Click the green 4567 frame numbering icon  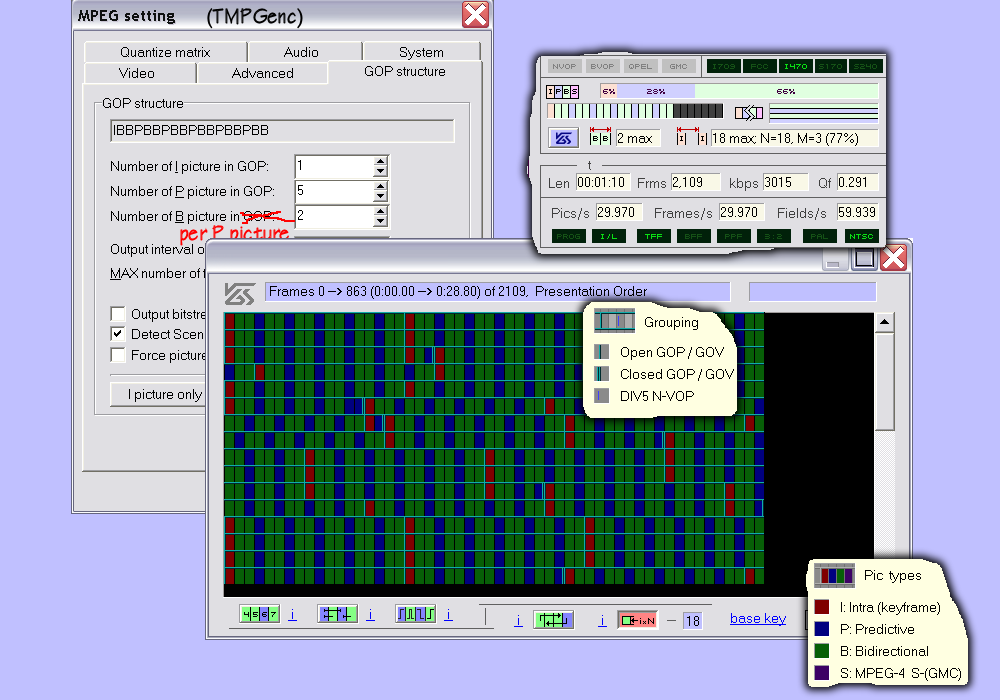tap(260, 614)
